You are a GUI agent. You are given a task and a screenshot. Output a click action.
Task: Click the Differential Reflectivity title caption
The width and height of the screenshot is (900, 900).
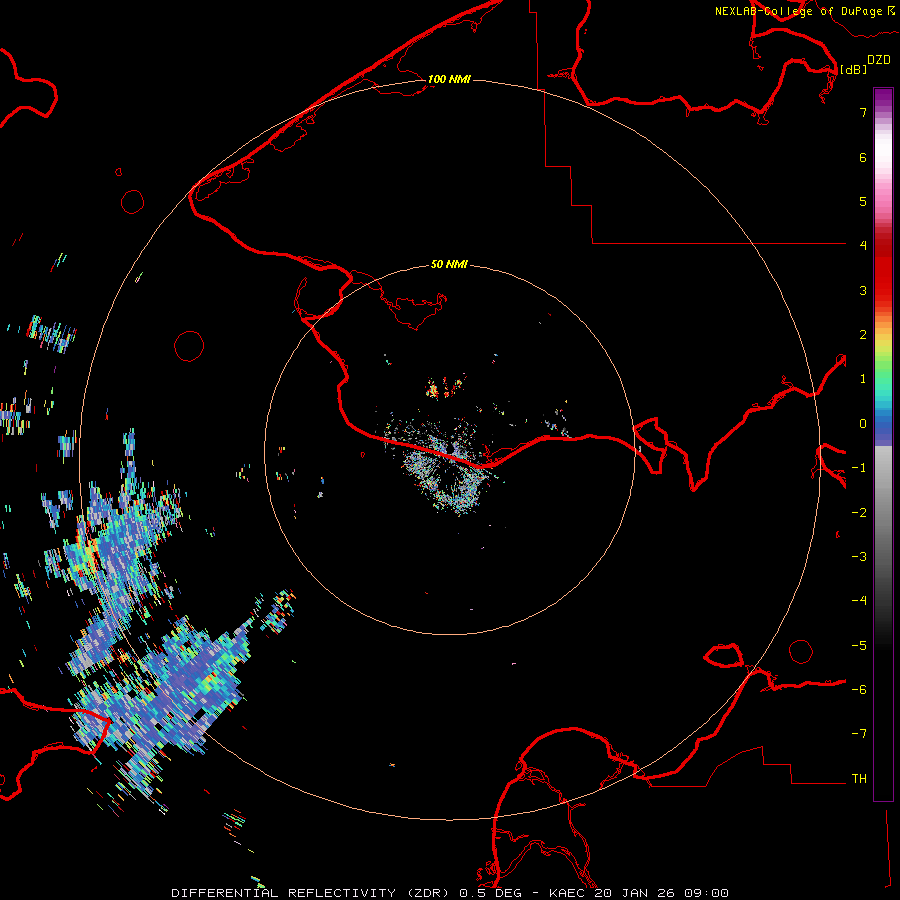(x=312, y=893)
